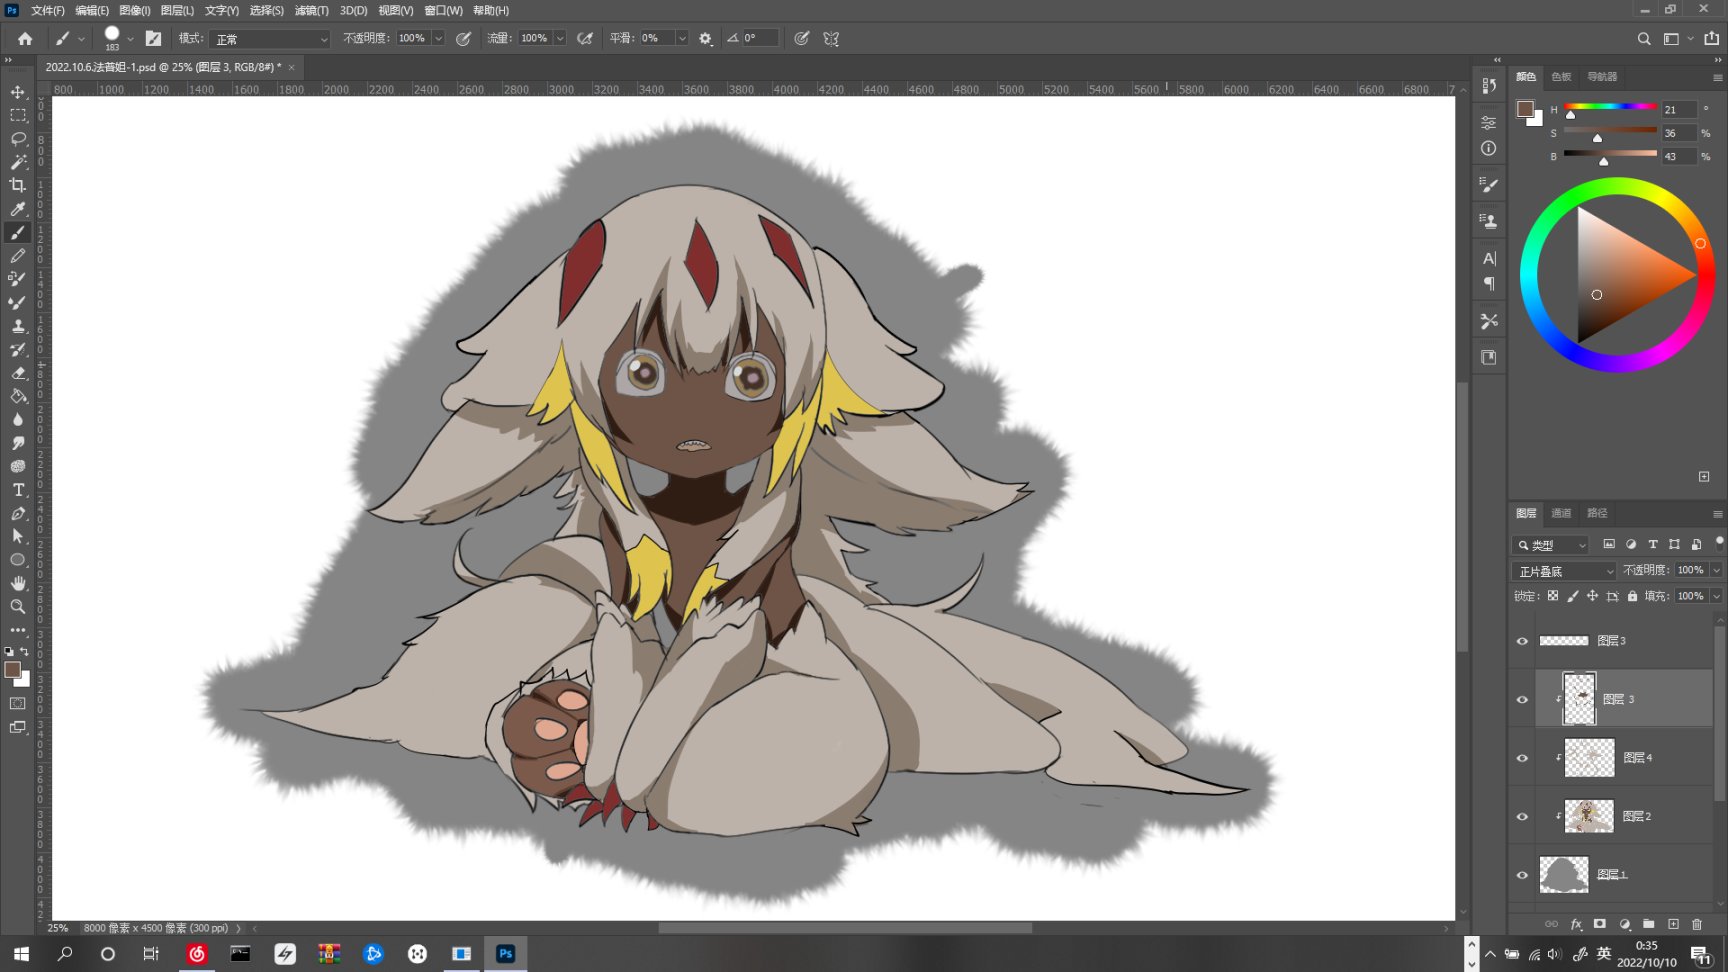Toggle airbrush-style build-up effects

tap(585, 38)
